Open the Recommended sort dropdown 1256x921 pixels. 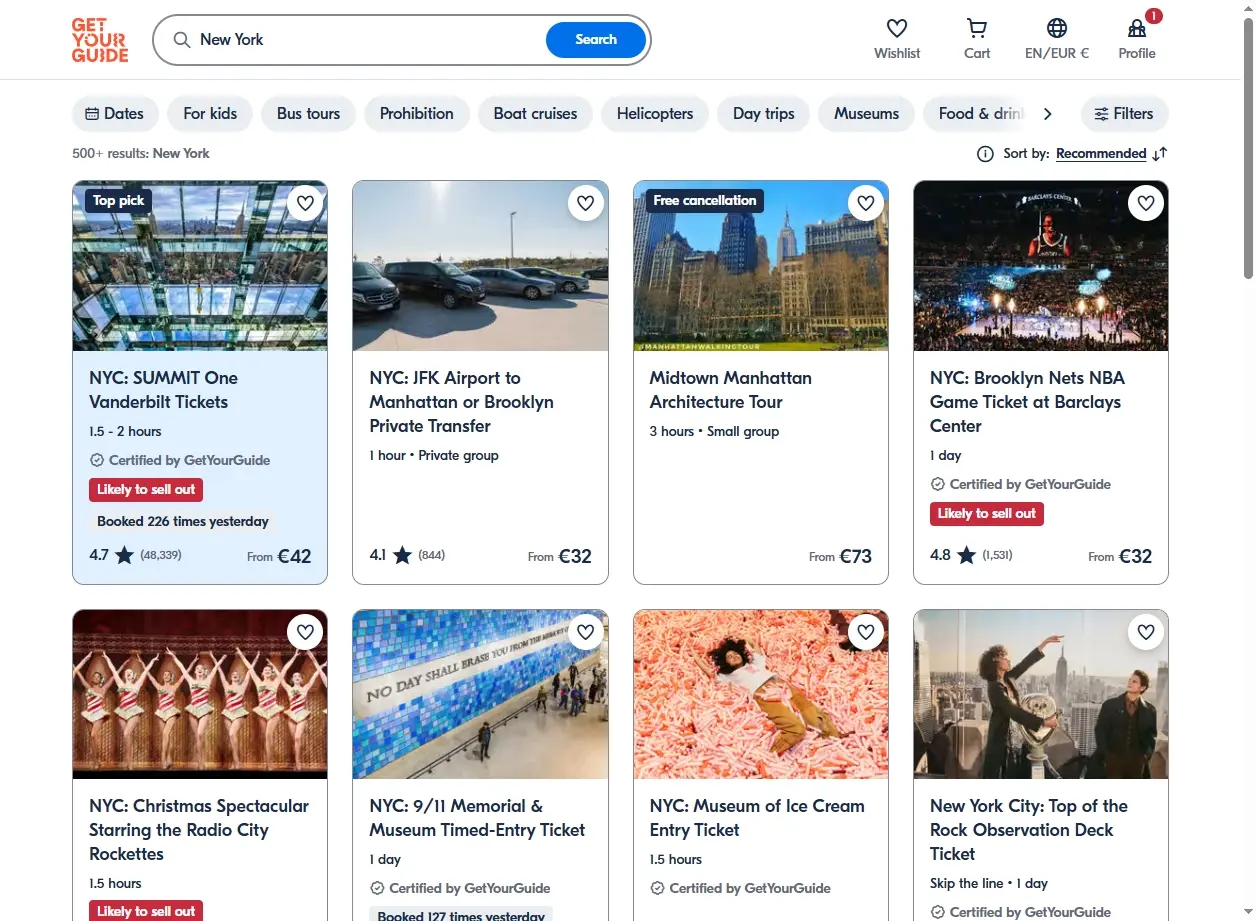(1101, 154)
